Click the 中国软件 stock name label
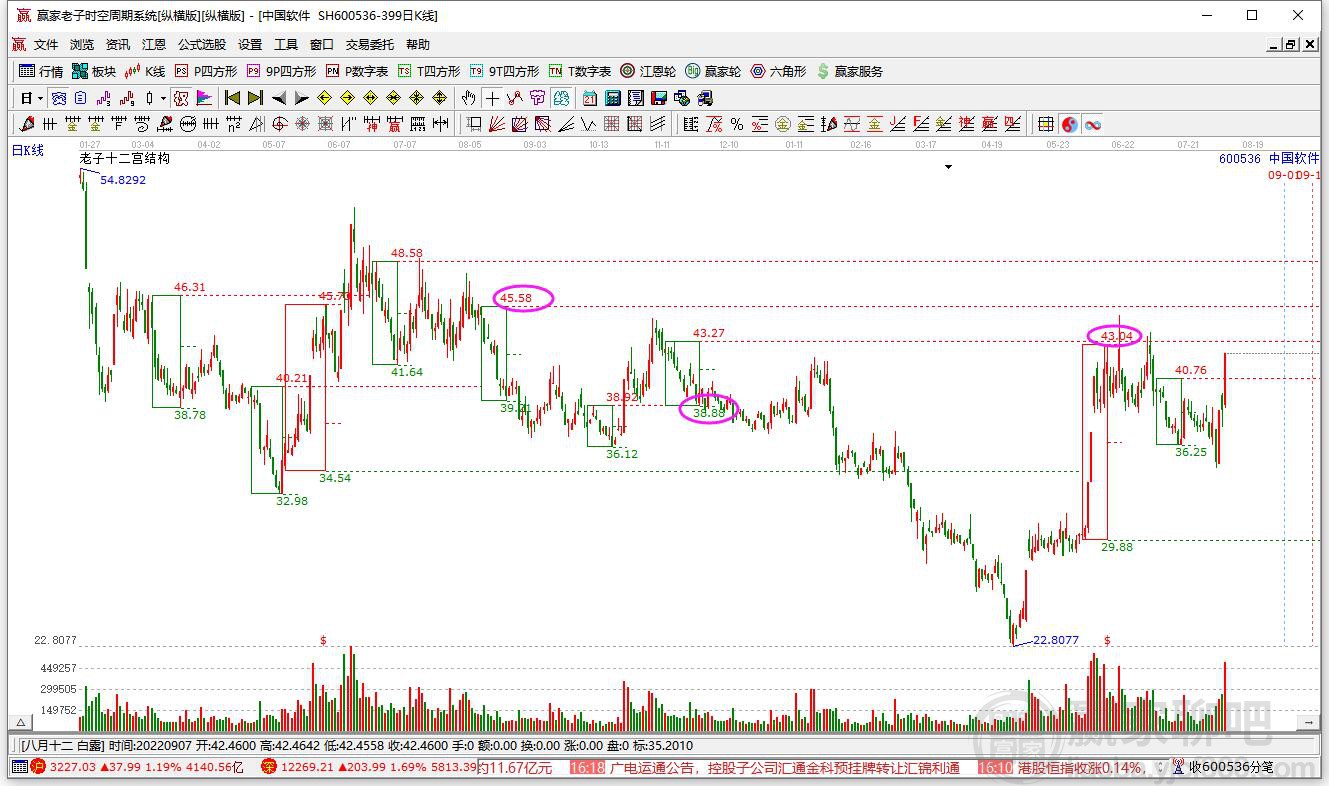The width and height of the screenshot is (1329, 786). click(x=1294, y=158)
